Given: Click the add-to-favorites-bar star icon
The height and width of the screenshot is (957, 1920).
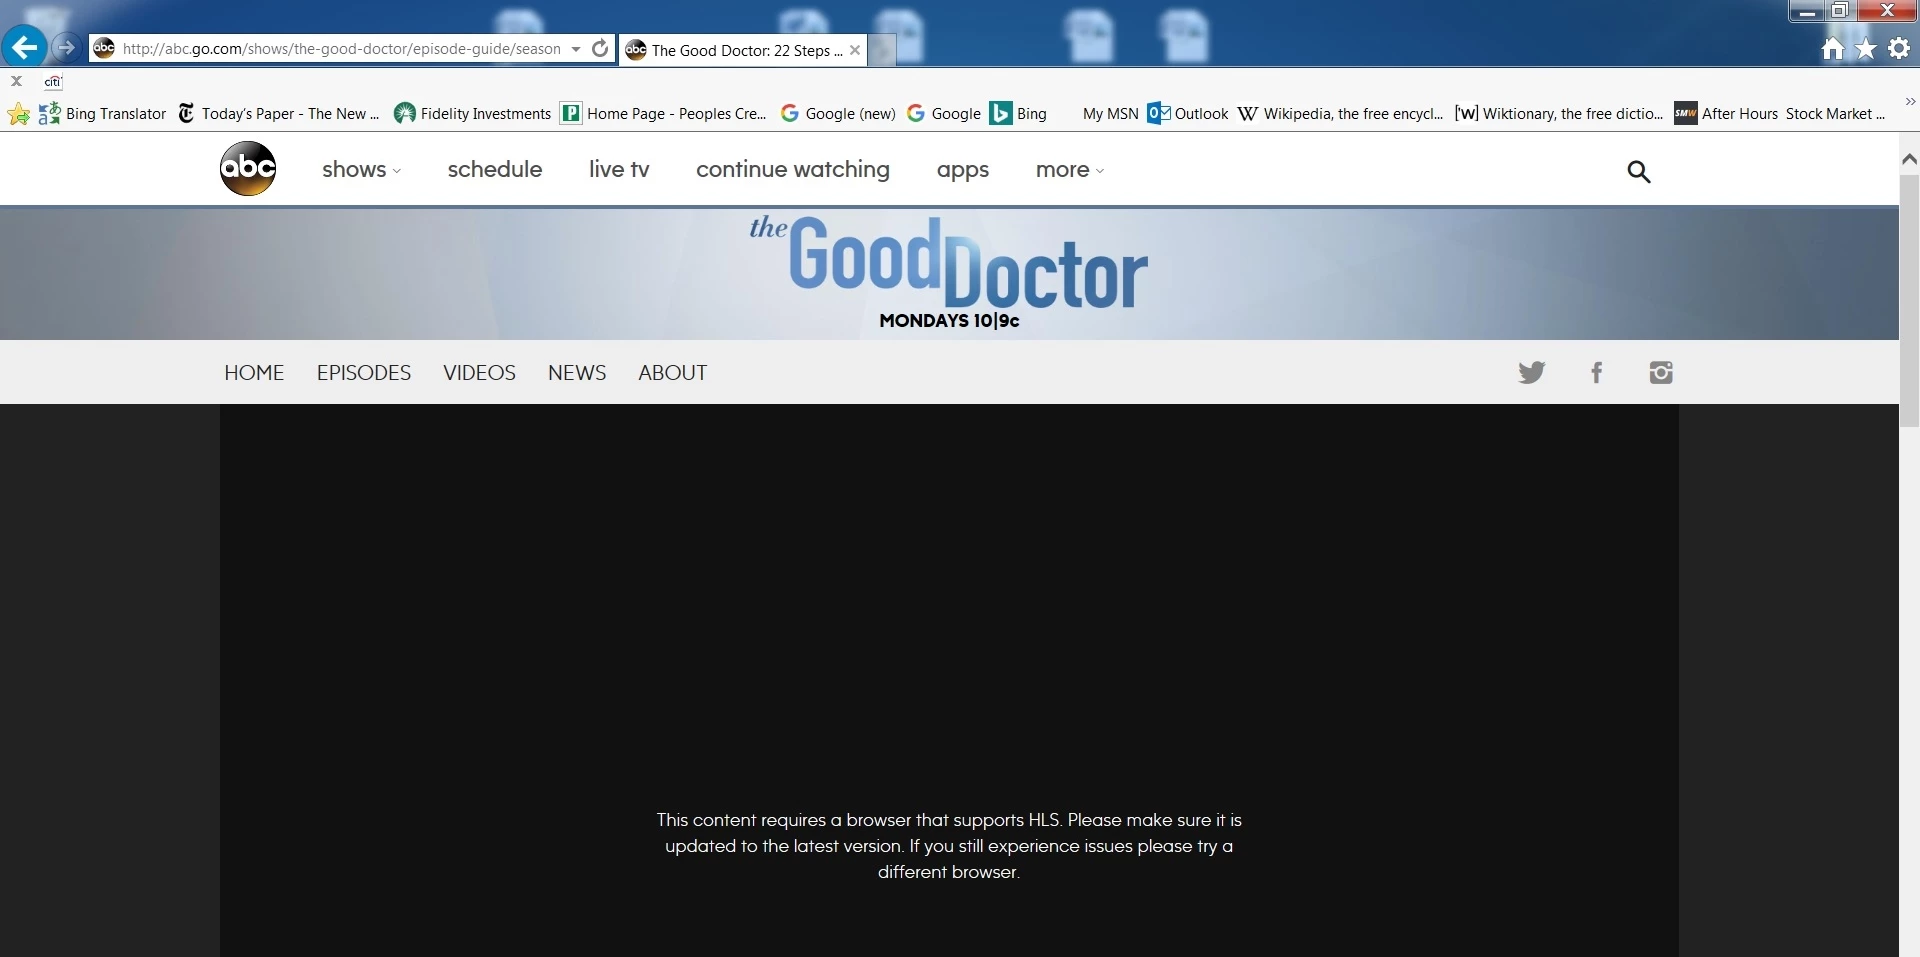Looking at the screenshot, I should [x=18, y=114].
